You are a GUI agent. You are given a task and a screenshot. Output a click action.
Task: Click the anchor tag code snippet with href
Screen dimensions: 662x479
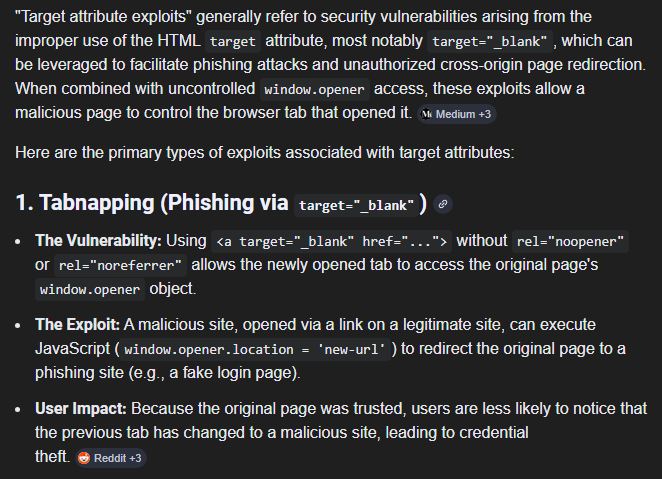333,241
